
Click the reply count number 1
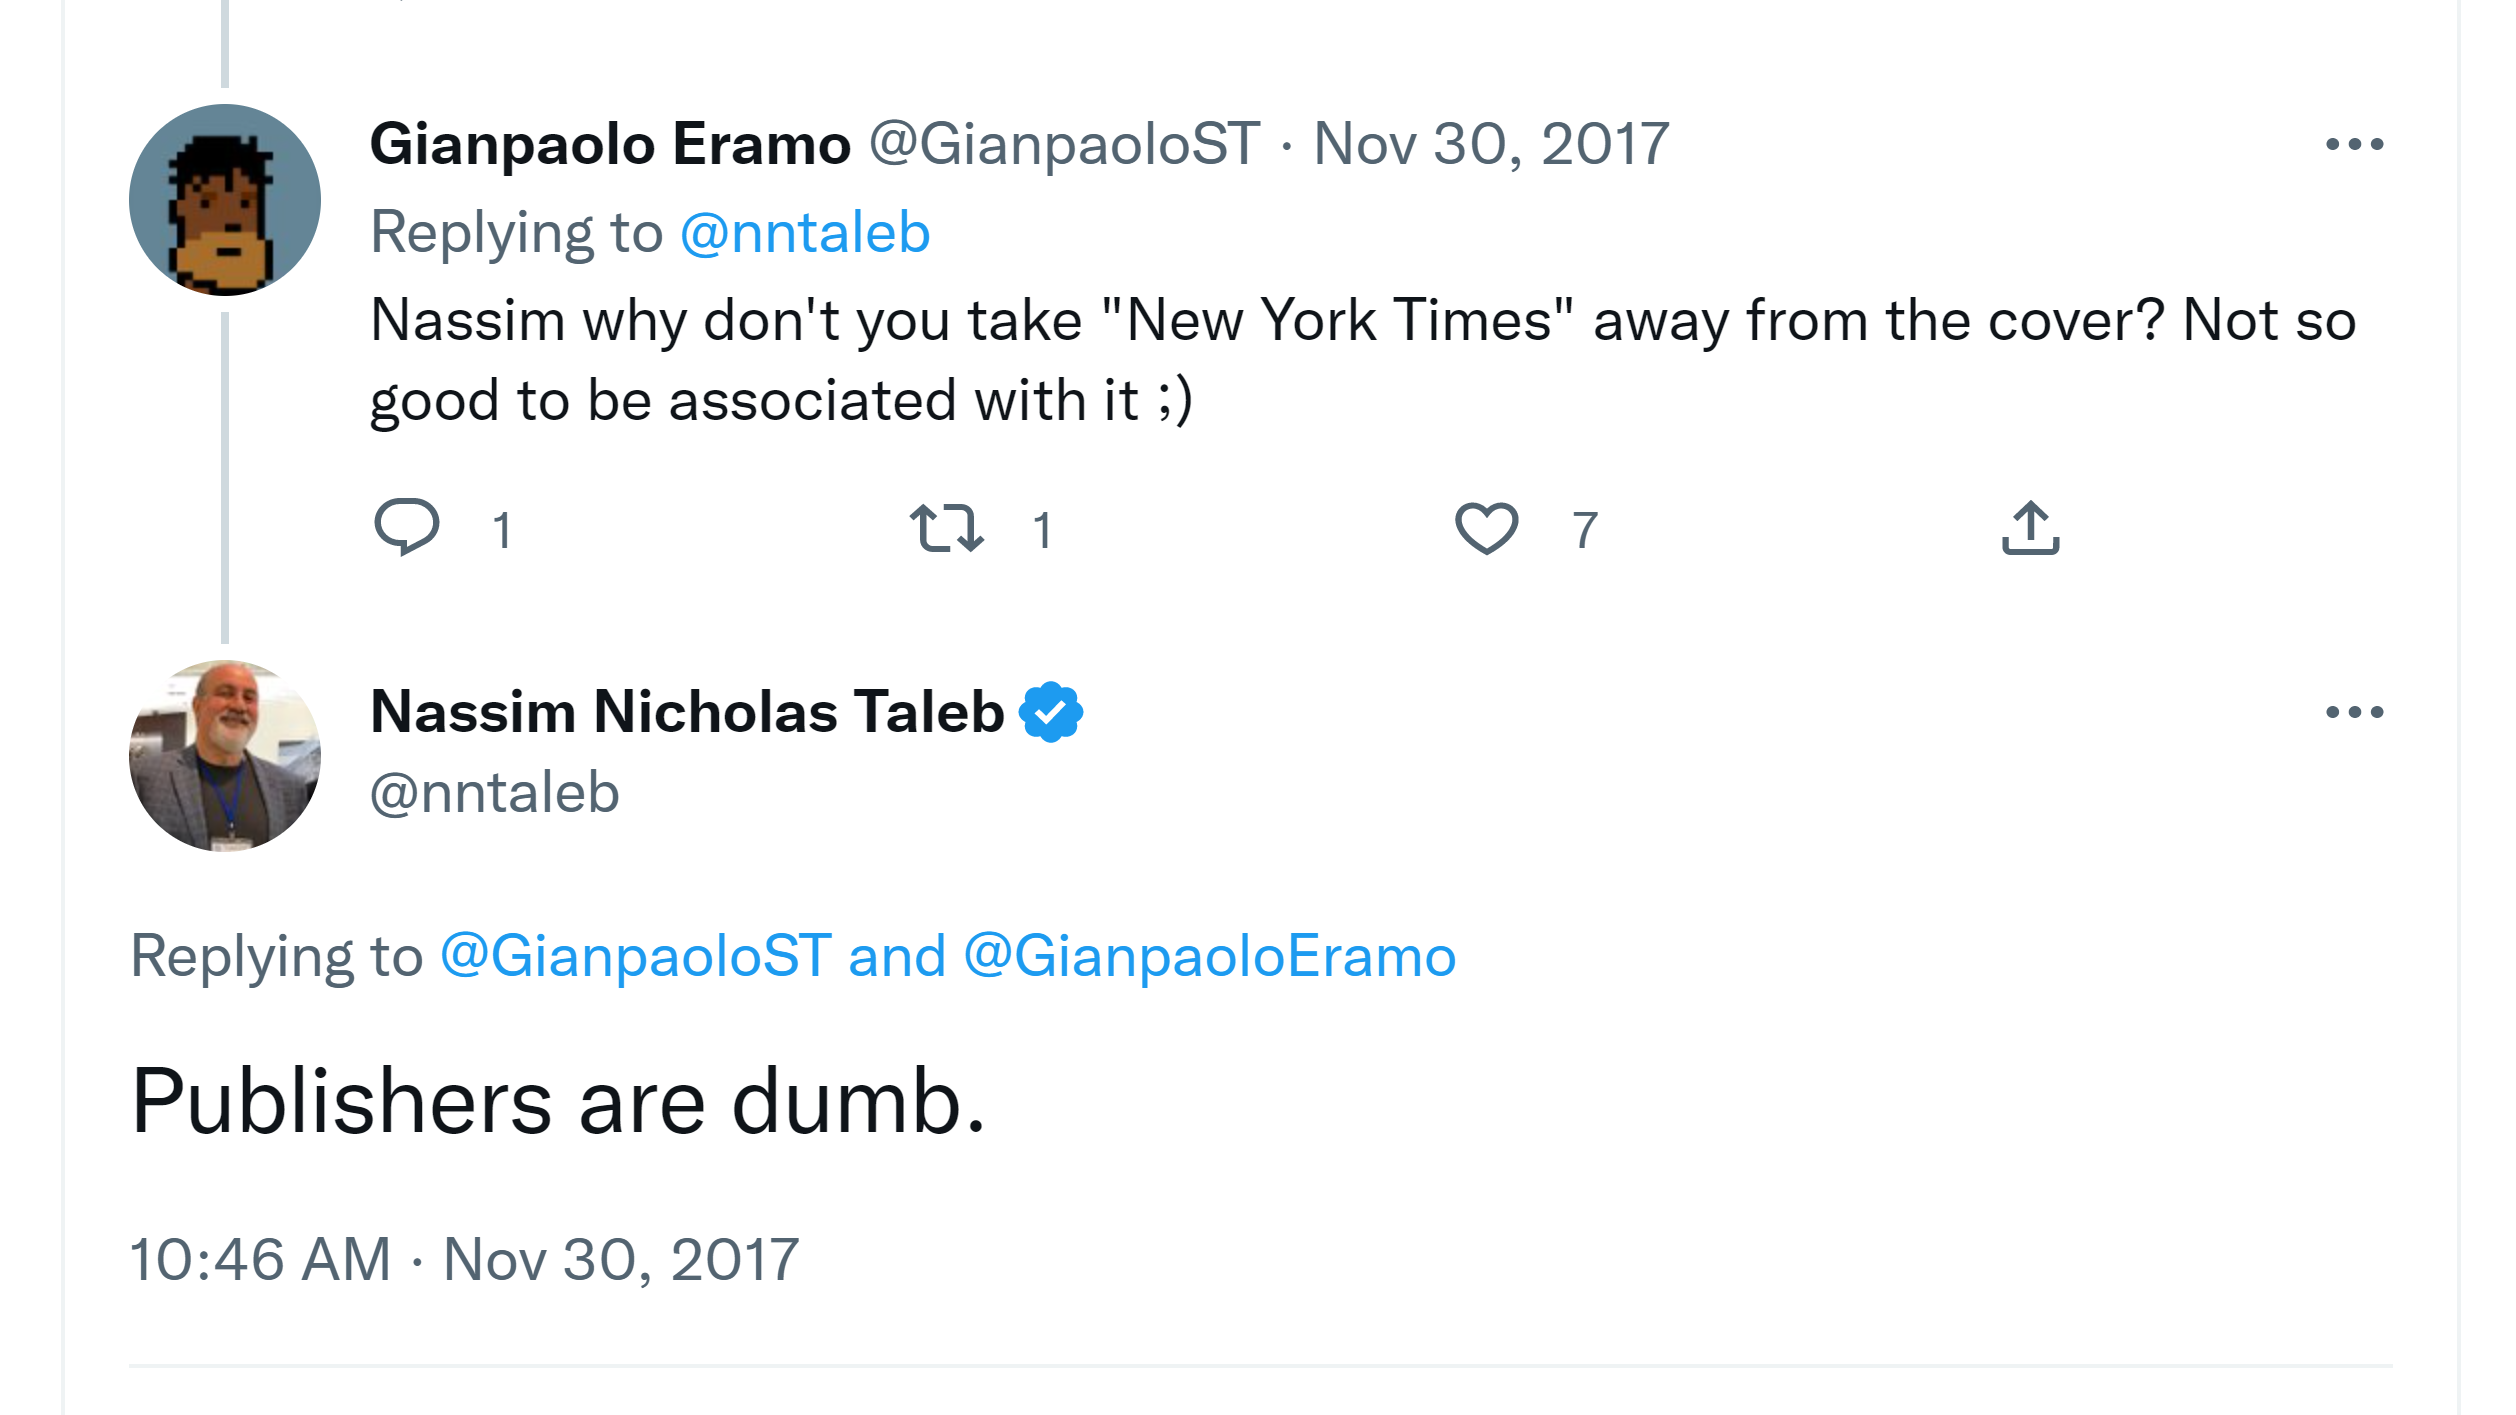[502, 530]
